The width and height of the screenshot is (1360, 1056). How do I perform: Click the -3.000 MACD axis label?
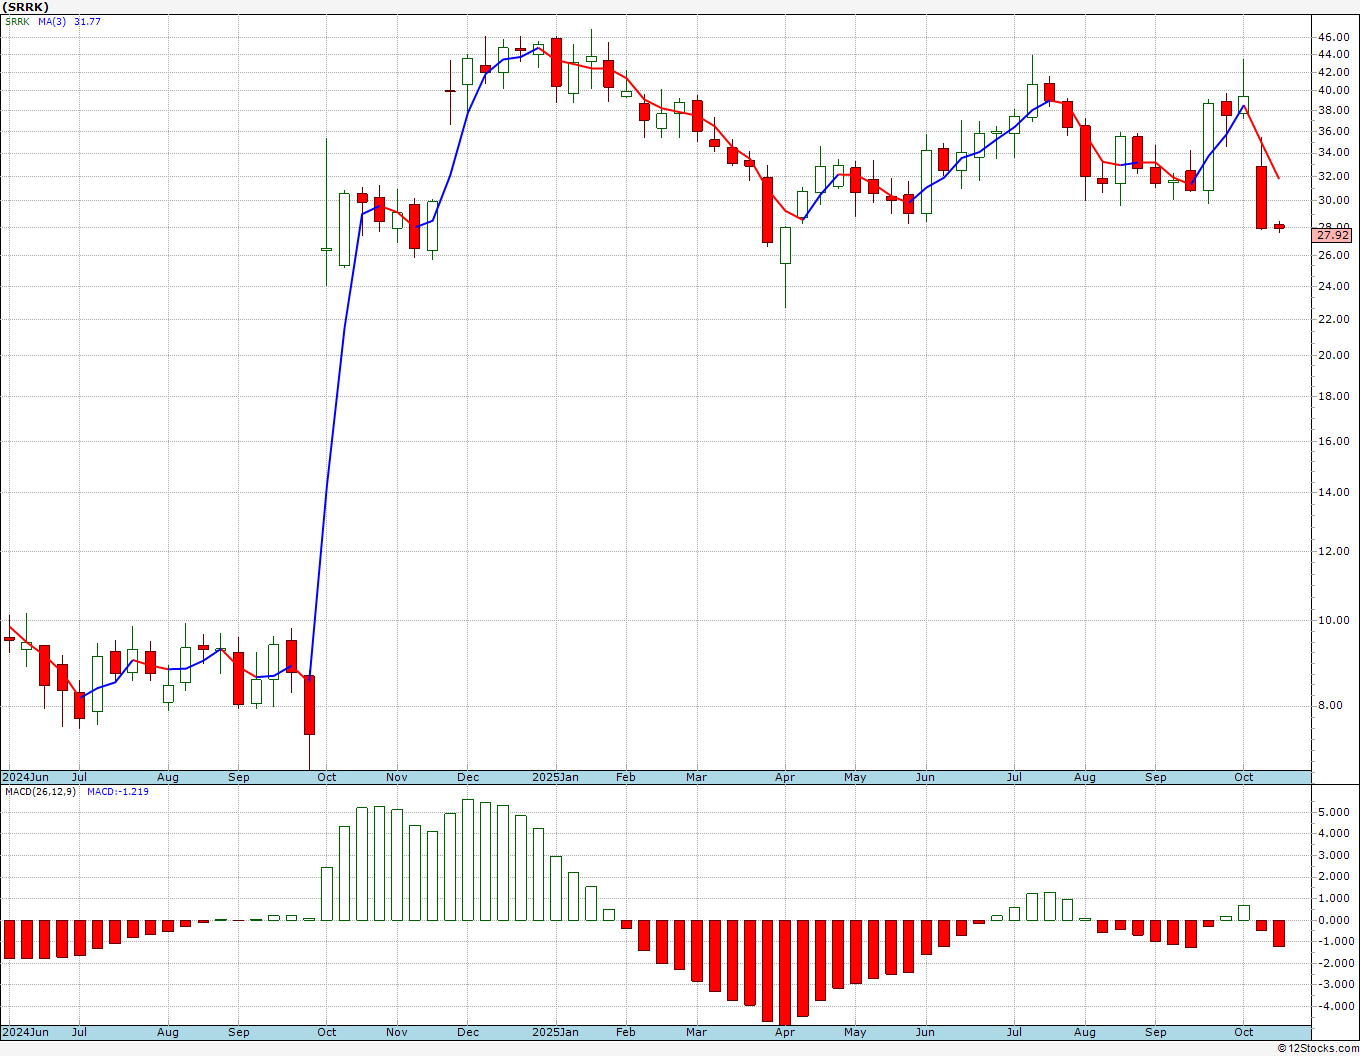(1334, 985)
